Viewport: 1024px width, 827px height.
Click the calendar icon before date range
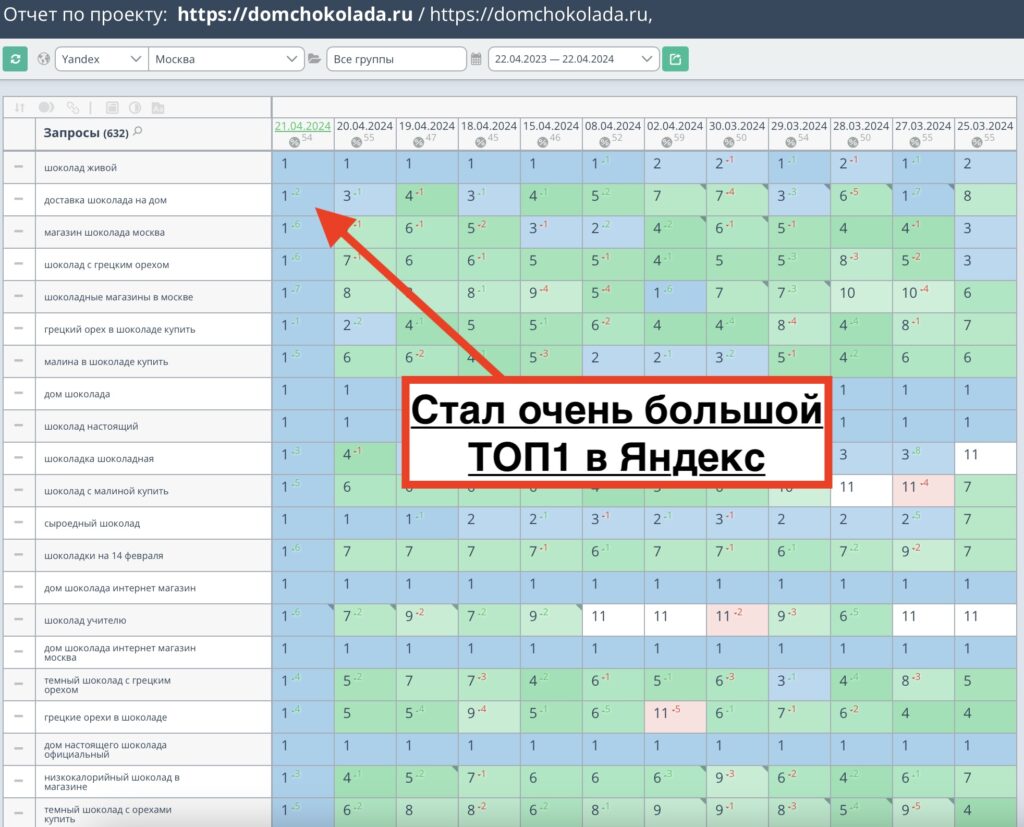click(476, 59)
